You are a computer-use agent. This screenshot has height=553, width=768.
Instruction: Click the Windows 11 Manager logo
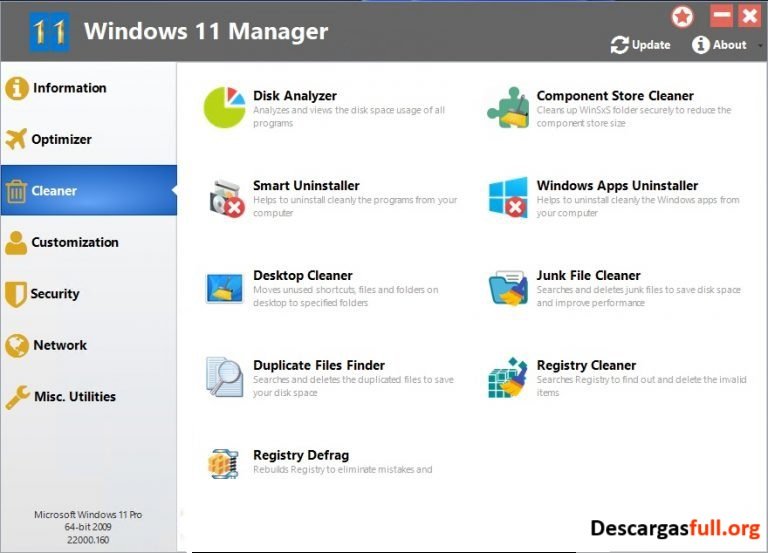[x=49, y=32]
